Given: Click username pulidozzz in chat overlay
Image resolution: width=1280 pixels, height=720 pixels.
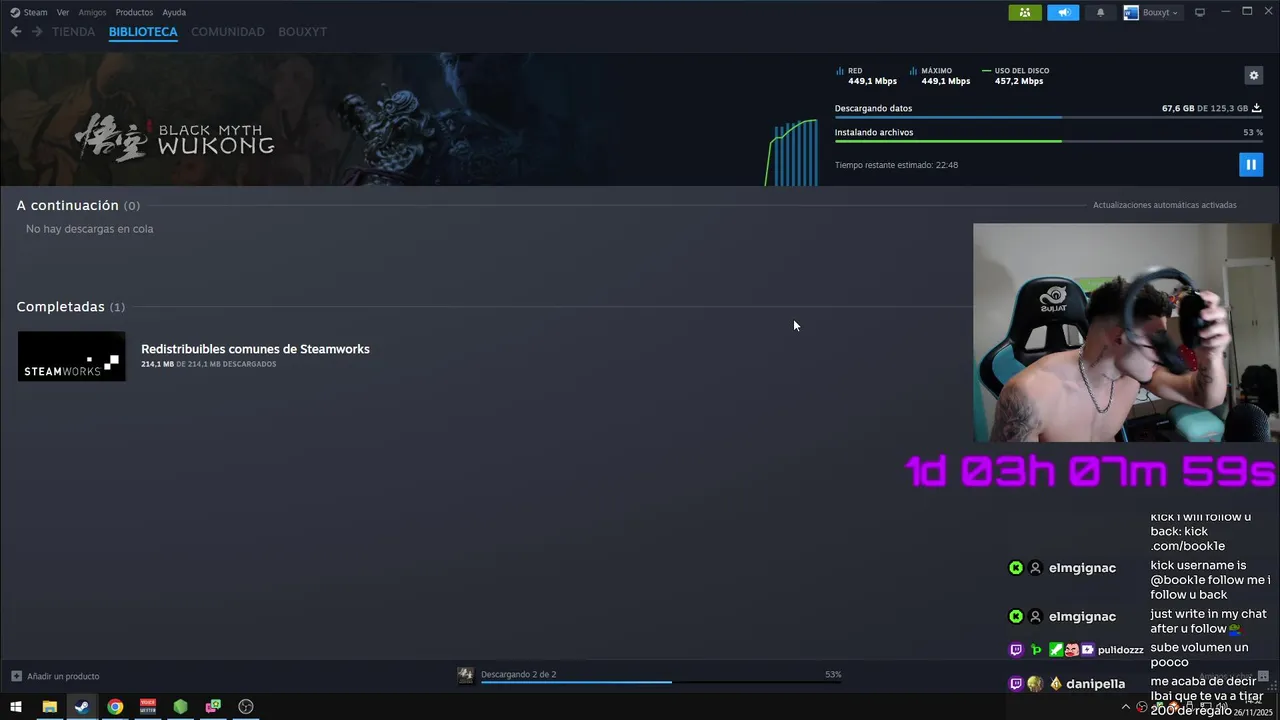Looking at the screenshot, I should (x=1120, y=650).
